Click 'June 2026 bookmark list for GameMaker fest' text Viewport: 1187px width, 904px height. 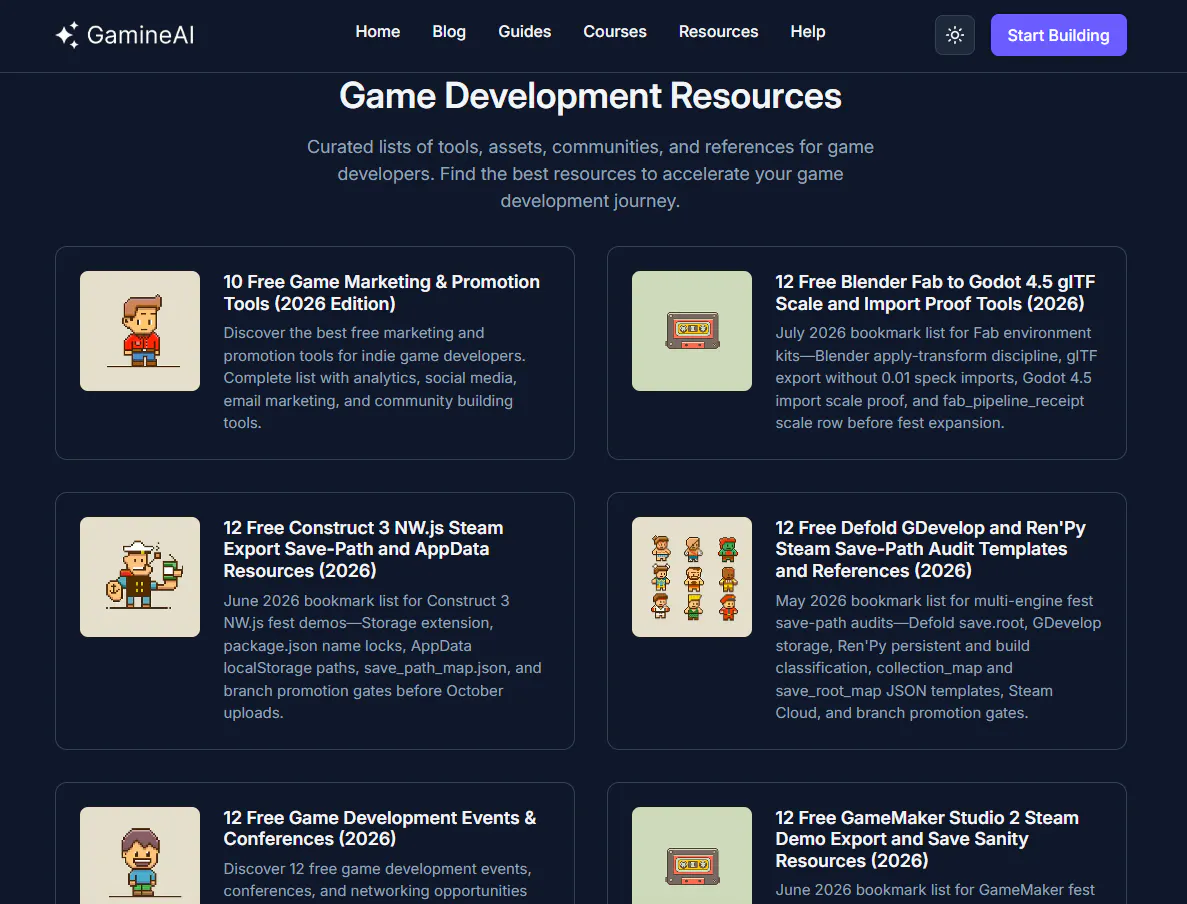(x=935, y=890)
